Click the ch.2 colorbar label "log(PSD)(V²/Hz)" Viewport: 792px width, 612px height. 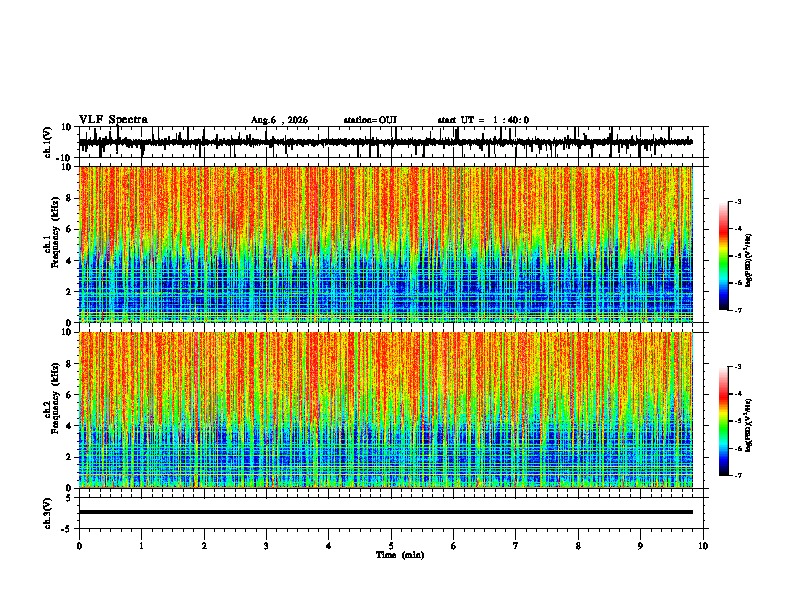[x=748, y=425]
